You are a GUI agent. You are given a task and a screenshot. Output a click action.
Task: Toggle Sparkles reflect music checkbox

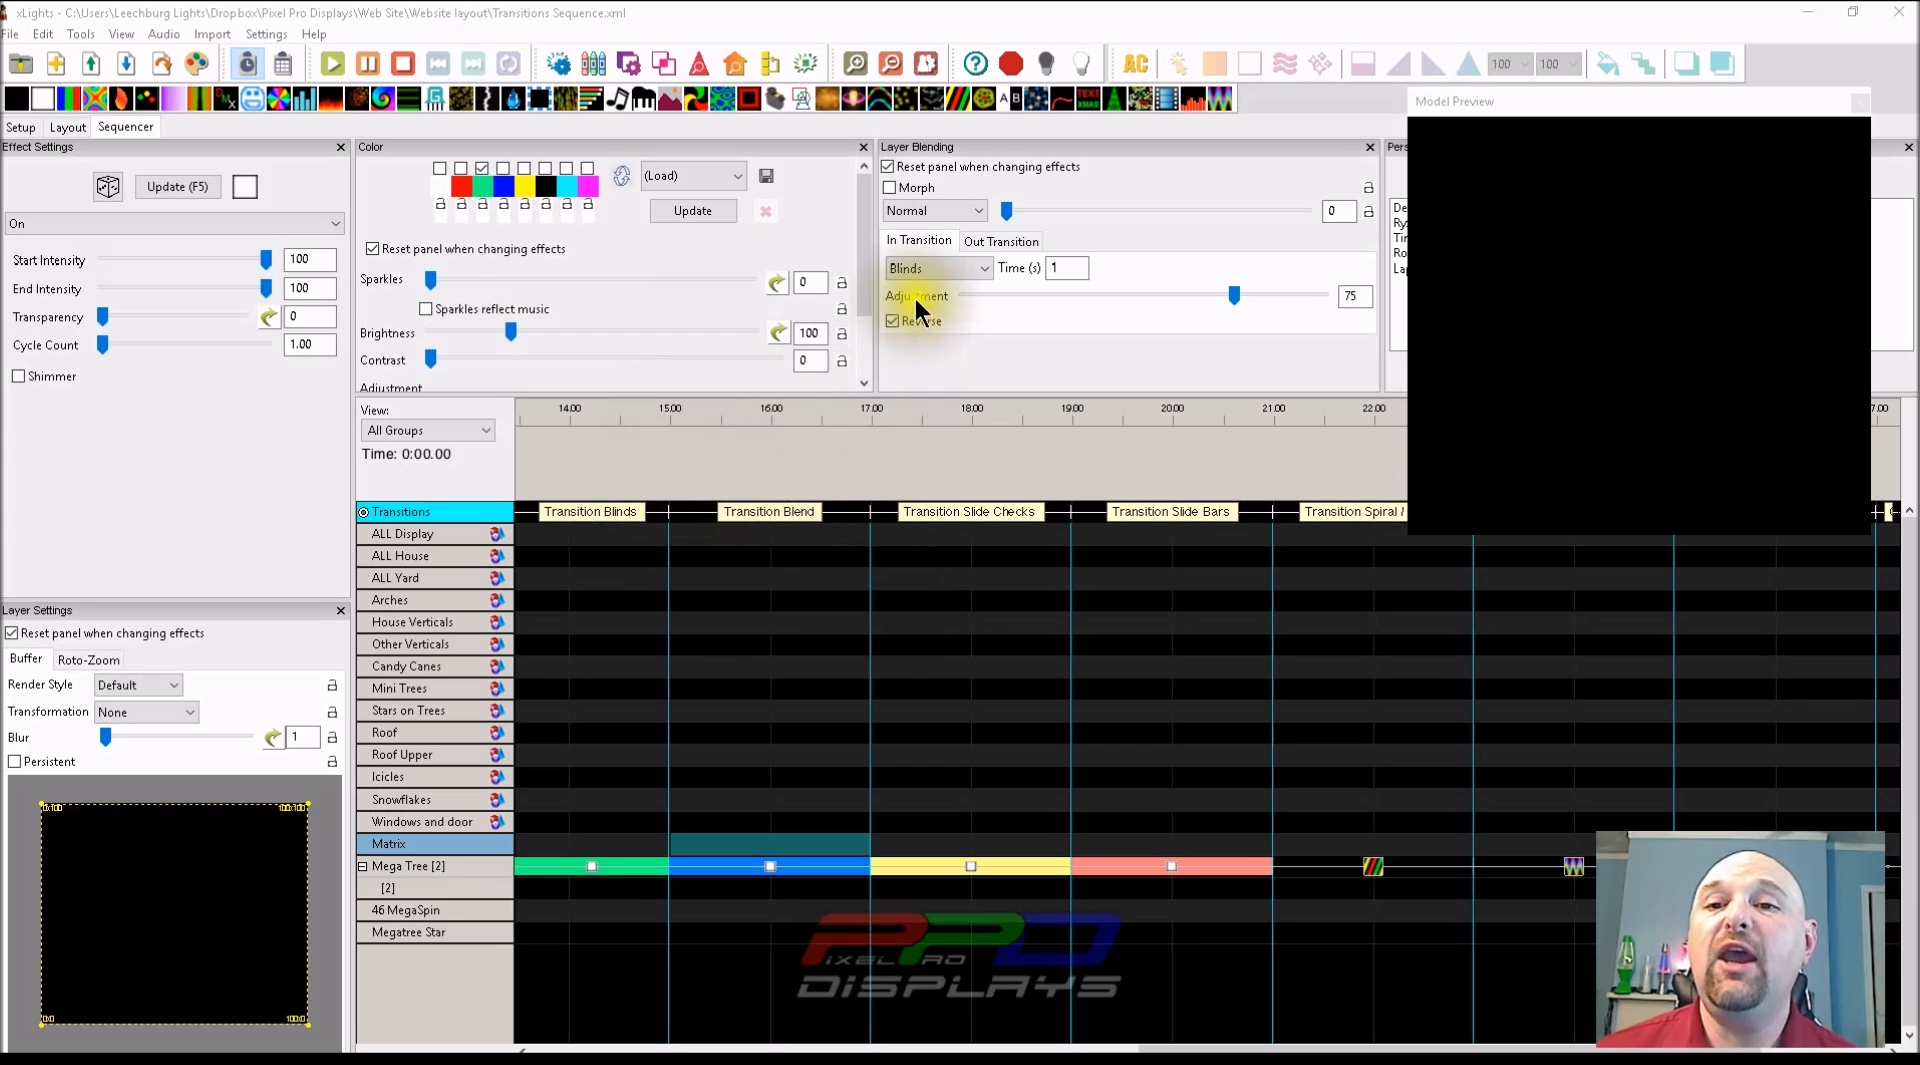(426, 309)
